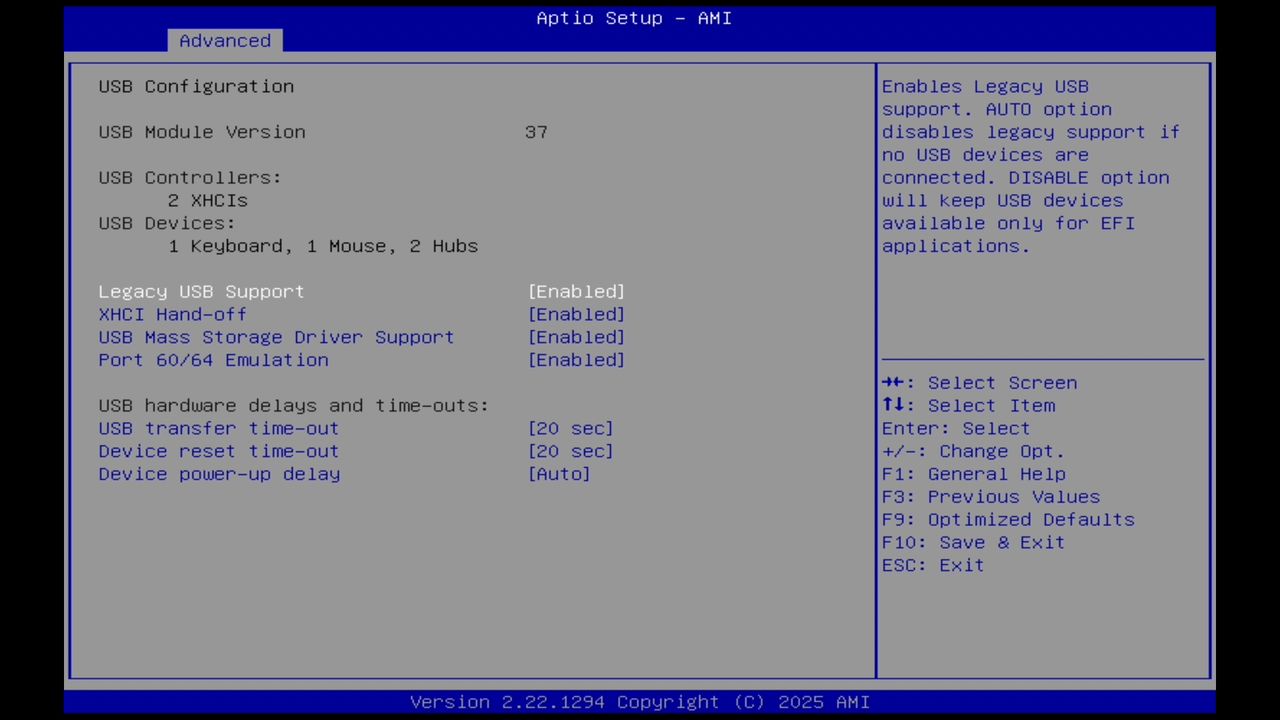Click the Aptio Setup AMI title bar
The image size is (1280, 720).
tap(634, 18)
